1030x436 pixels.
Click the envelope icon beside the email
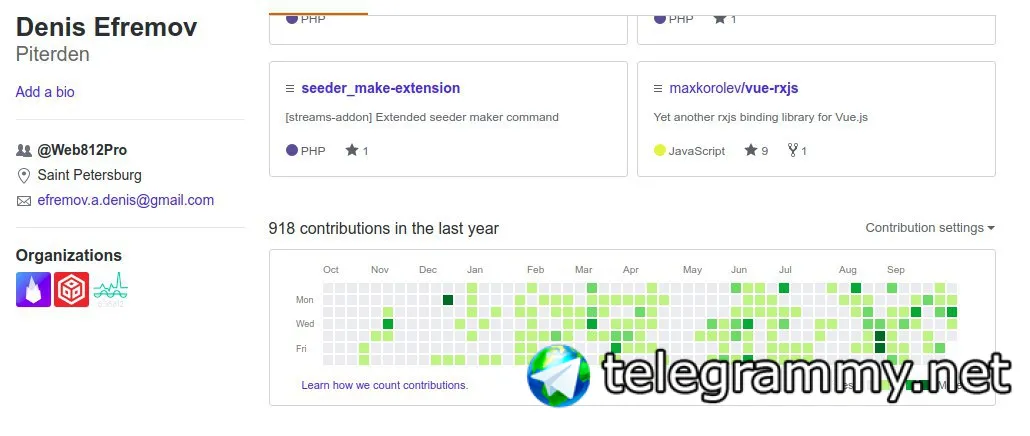pyautogui.click(x=24, y=201)
